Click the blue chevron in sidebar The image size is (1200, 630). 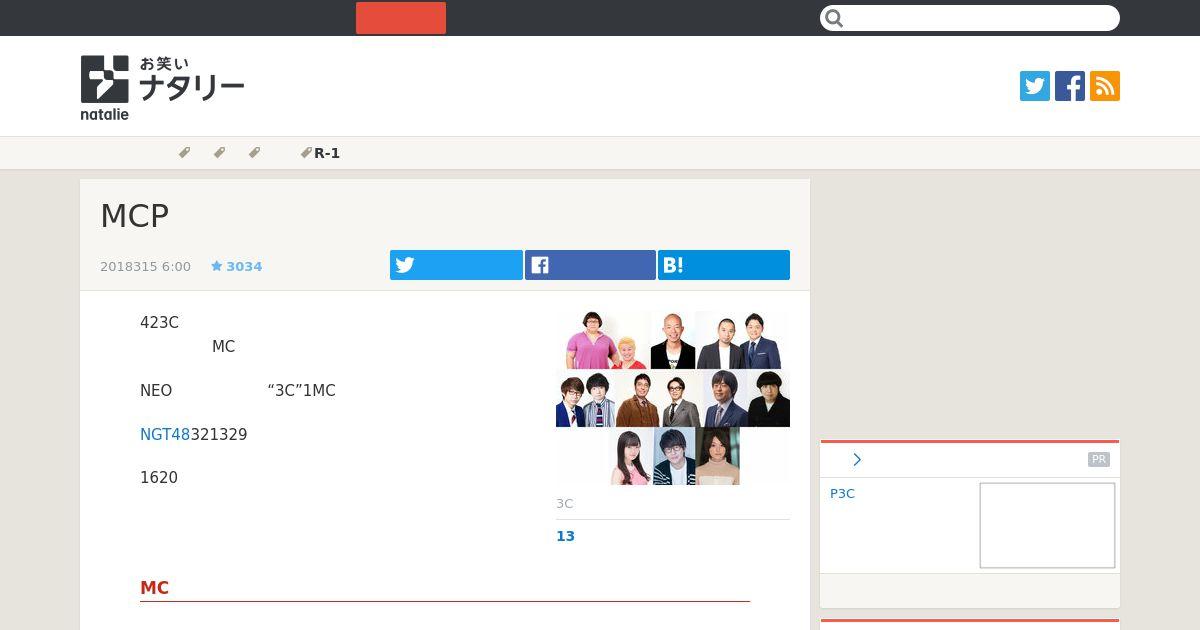tap(857, 459)
